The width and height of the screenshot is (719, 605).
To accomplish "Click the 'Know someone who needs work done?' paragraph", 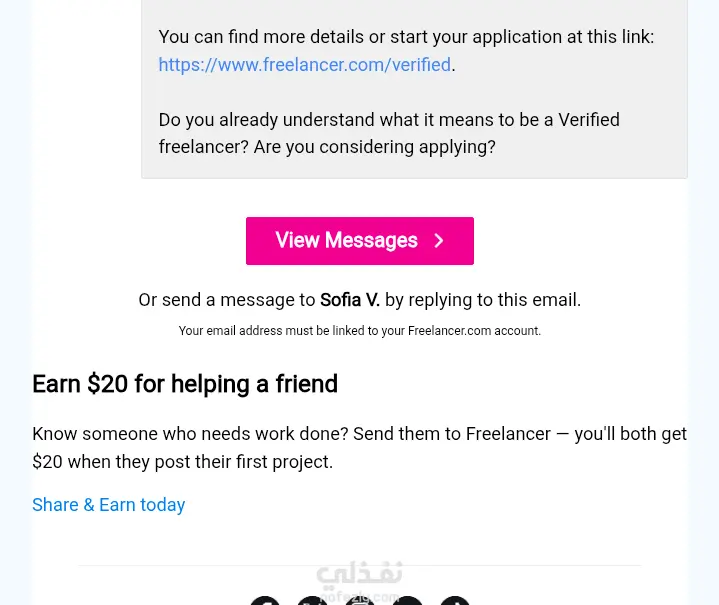I will 359,448.
